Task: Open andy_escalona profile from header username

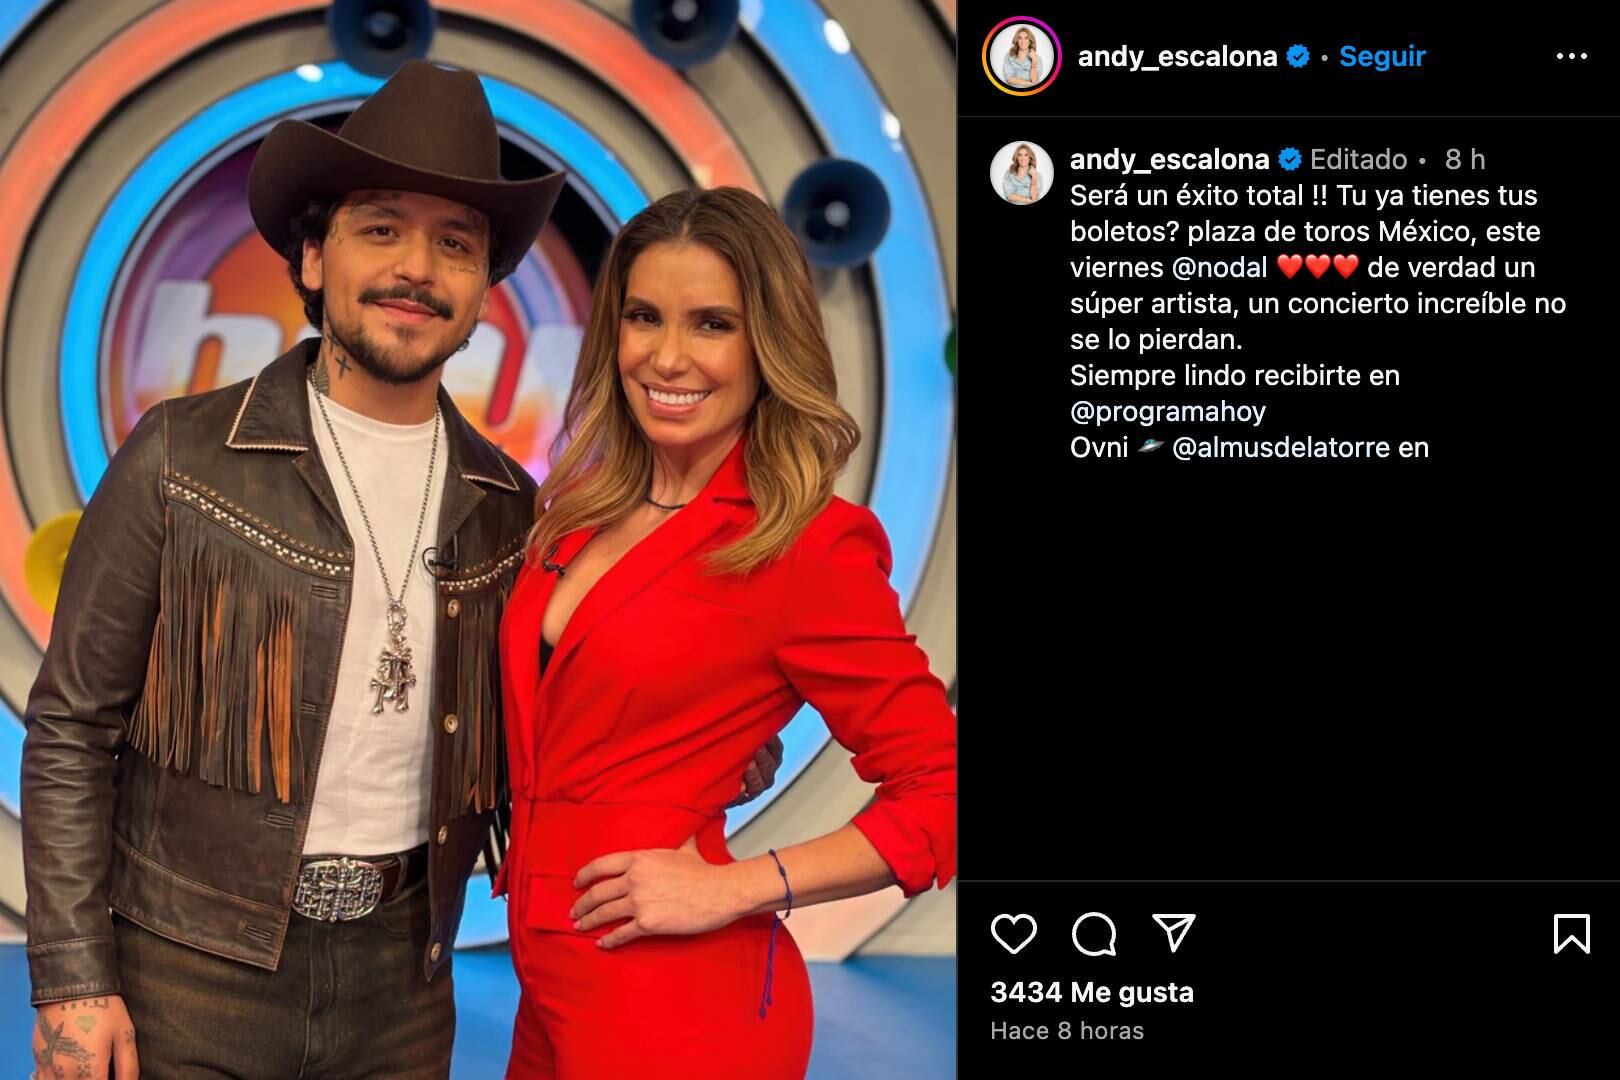Action: (1177, 56)
